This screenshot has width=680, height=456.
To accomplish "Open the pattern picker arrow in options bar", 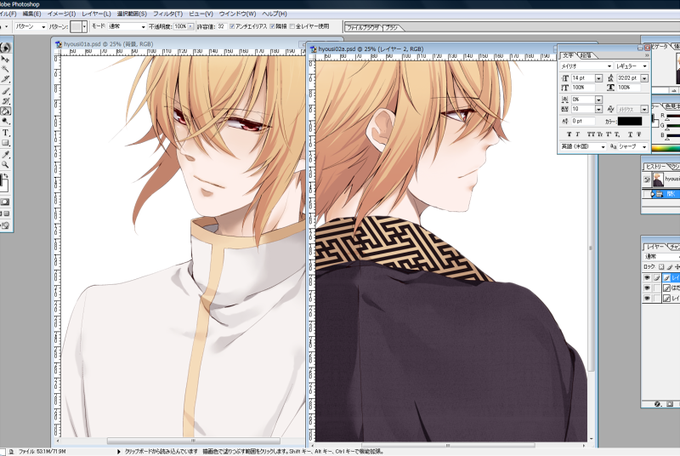I will pyautogui.click(x=84, y=26).
